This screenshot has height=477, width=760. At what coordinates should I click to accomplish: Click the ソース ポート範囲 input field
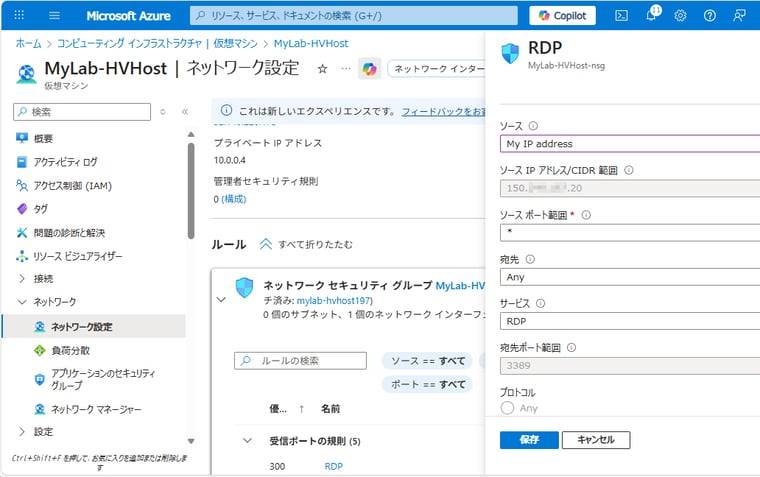pyautogui.click(x=628, y=233)
